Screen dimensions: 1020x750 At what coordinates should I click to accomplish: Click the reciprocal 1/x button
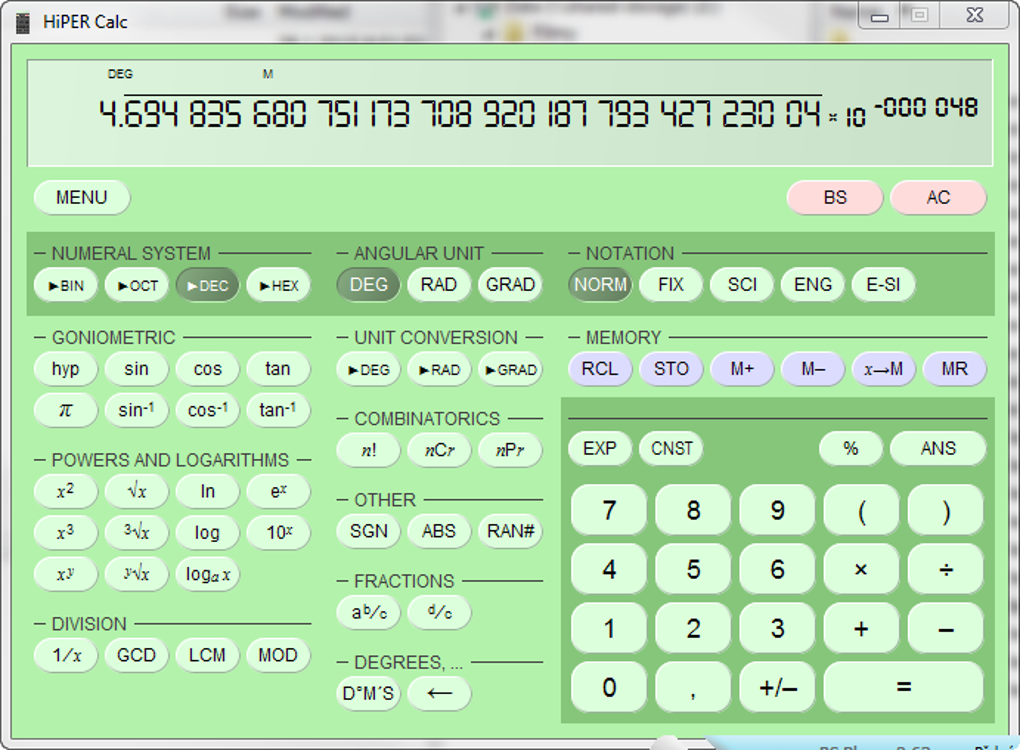pos(66,655)
